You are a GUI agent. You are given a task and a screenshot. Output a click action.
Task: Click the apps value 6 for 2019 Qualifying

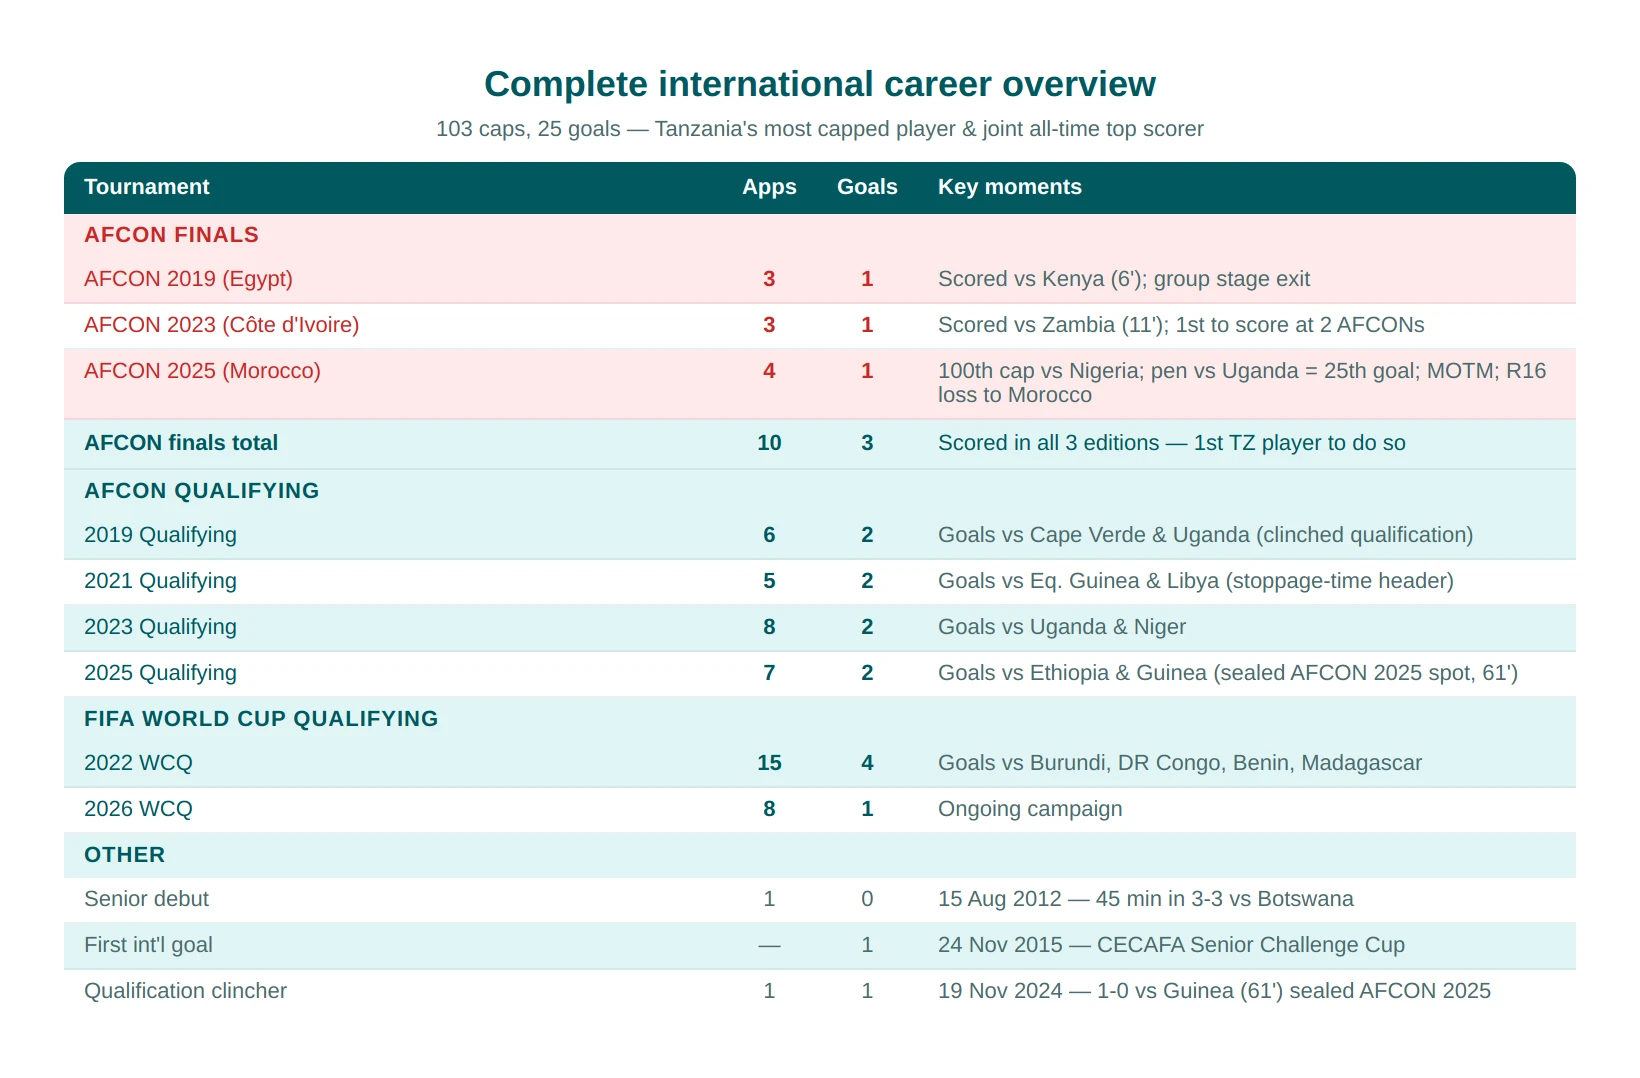click(x=769, y=535)
